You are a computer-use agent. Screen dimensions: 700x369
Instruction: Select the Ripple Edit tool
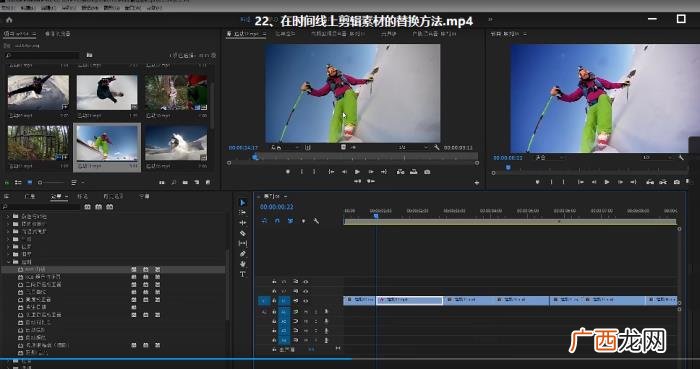click(x=242, y=223)
